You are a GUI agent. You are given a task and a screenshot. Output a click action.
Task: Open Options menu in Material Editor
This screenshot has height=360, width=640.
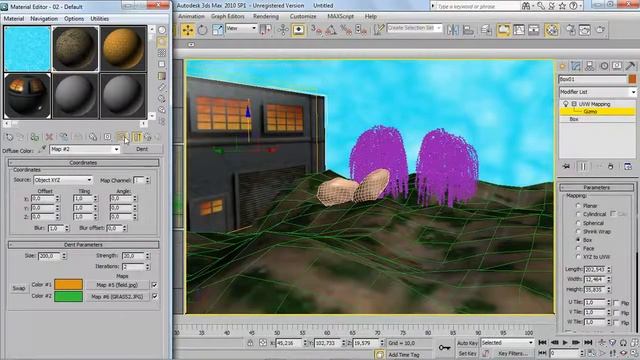[x=74, y=19]
